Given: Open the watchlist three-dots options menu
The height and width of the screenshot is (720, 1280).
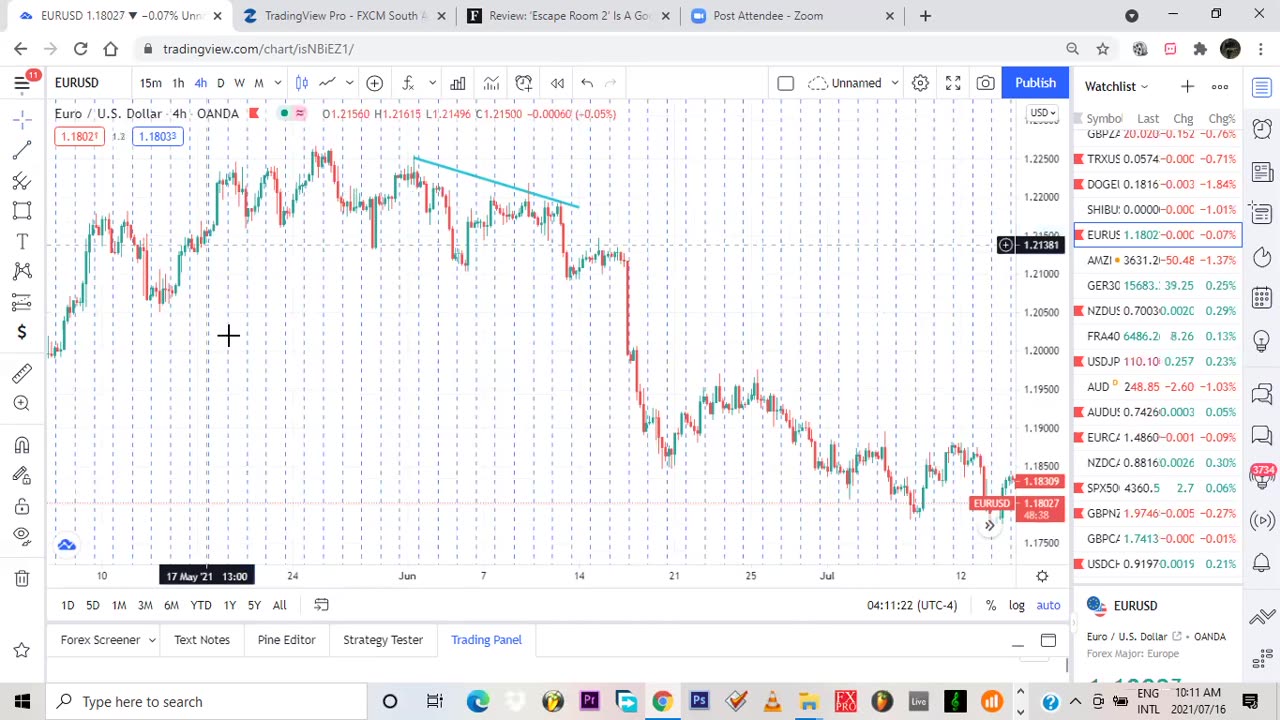Looking at the screenshot, I should (x=1220, y=87).
